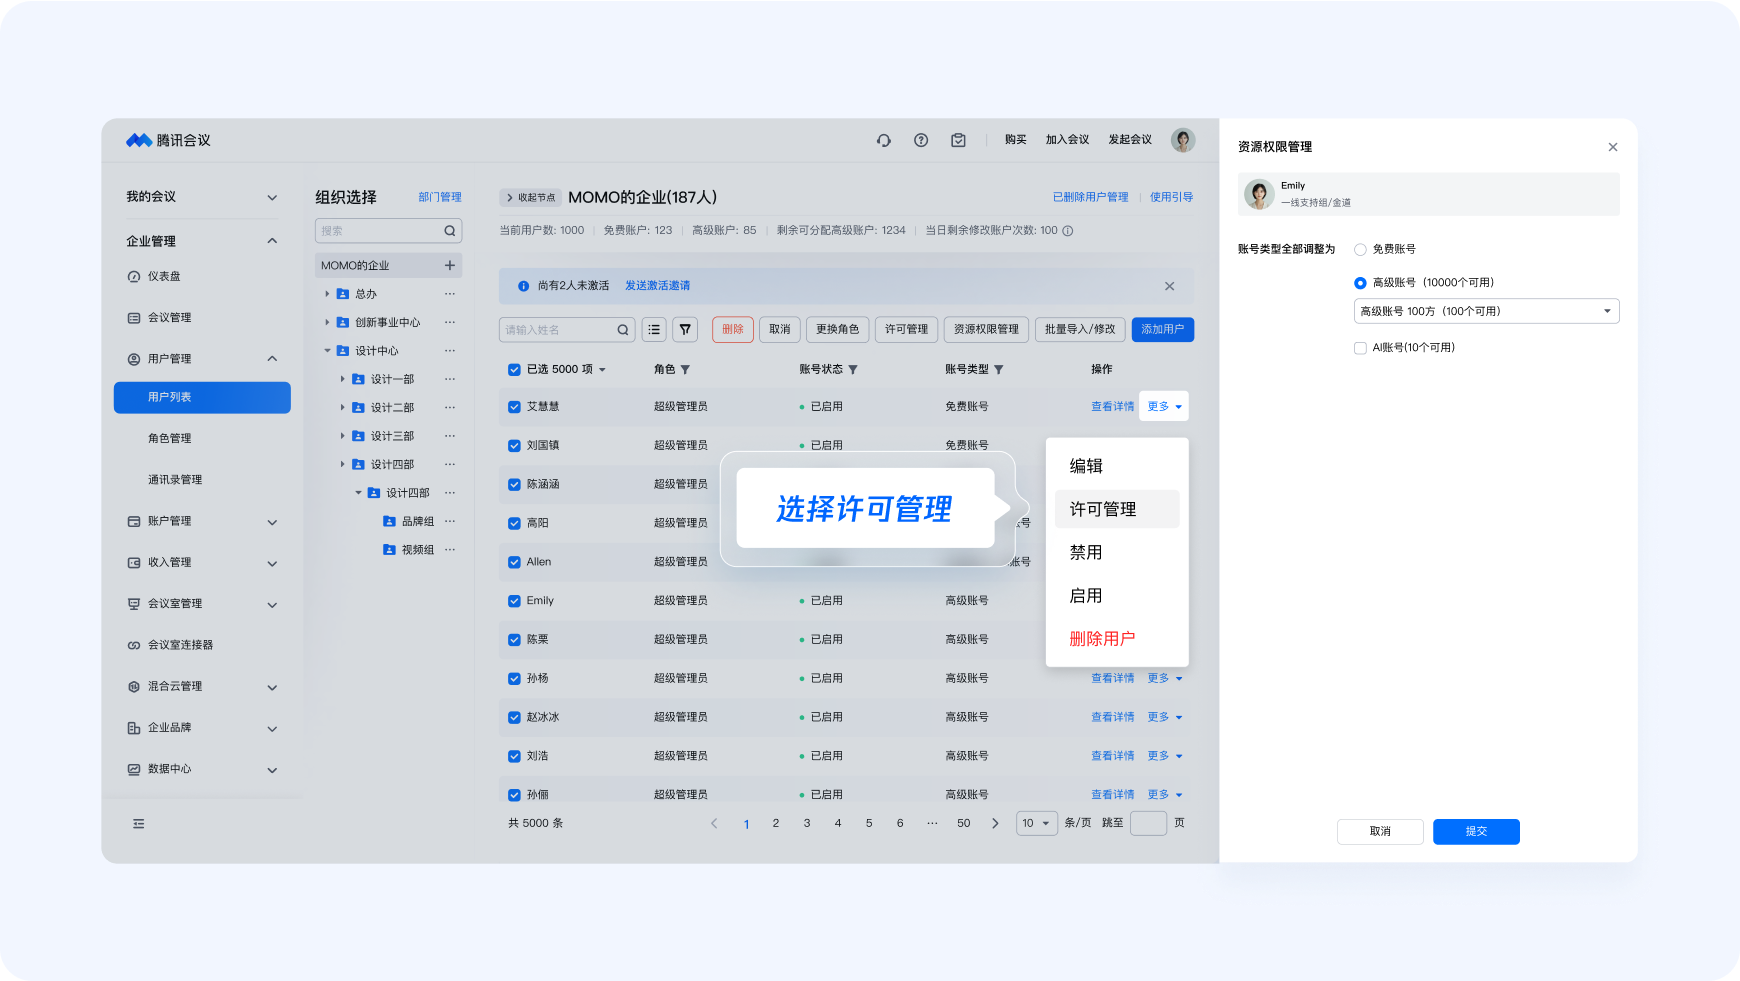Screen dimensions: 1740x981
Task: Enable the AI账号 checkbox
Action: point(1360,348)
